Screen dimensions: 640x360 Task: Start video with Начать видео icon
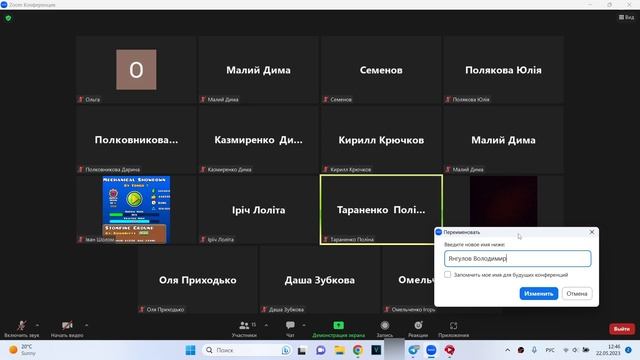click(x=67, y=325)
